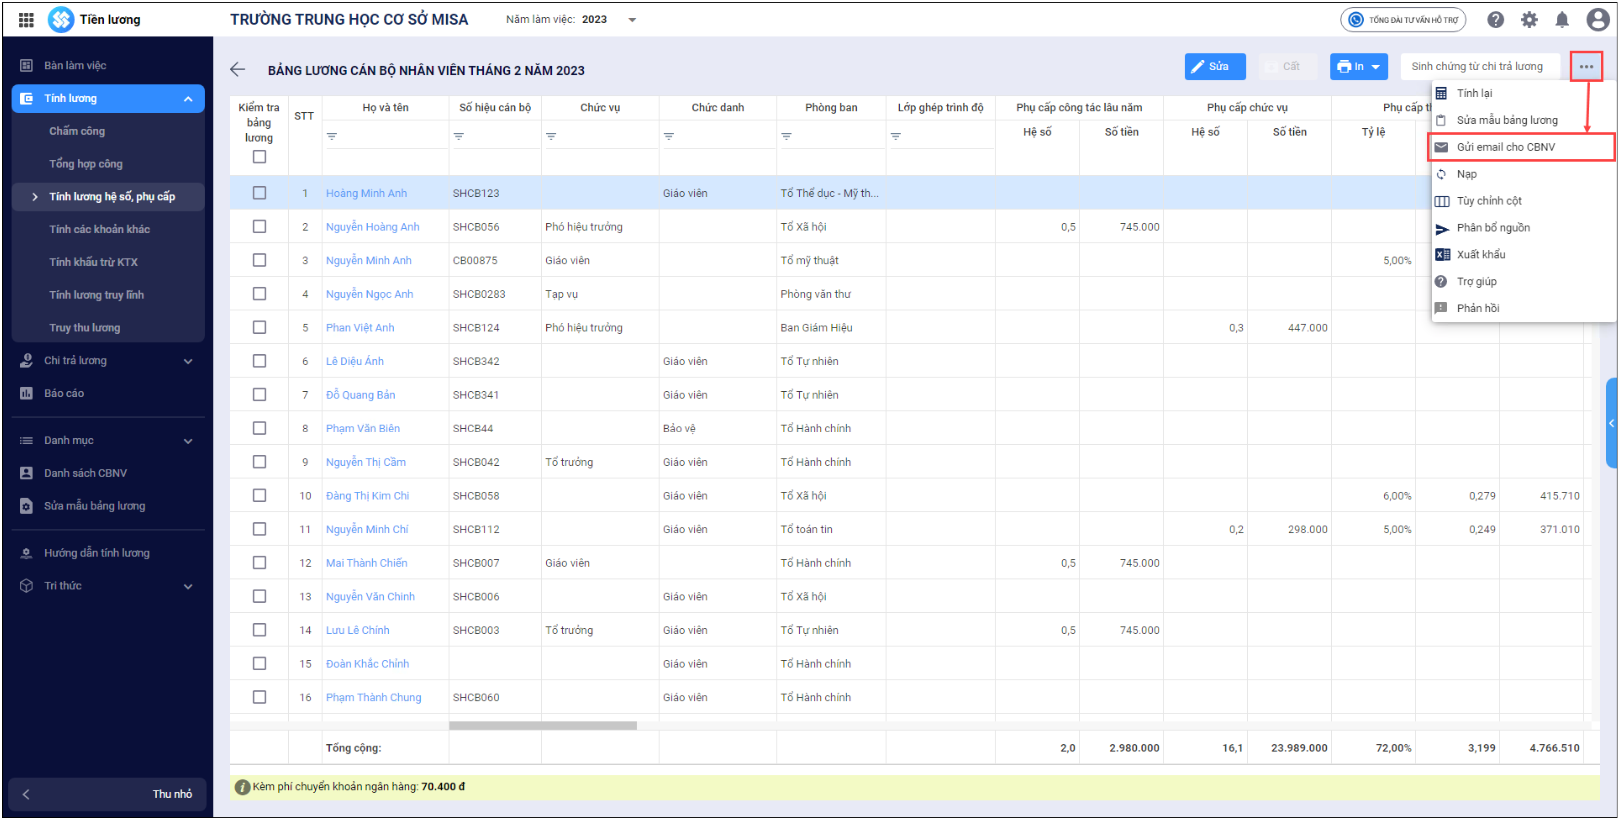
Task: Tick checkbox for Phạm Thành Chung
Action: point(260,697)
